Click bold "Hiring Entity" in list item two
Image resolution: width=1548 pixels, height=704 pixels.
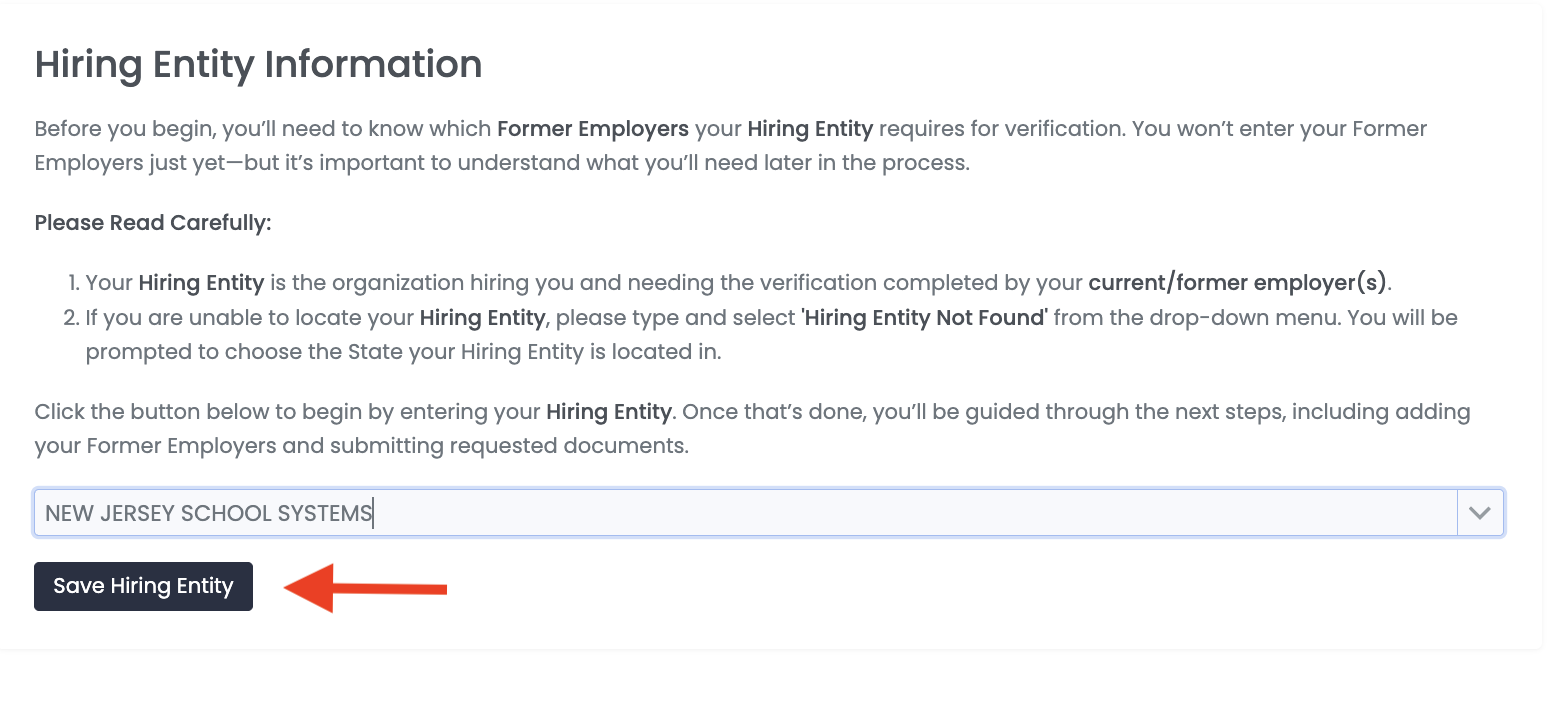pyautogui.click(x=482, y=318)
